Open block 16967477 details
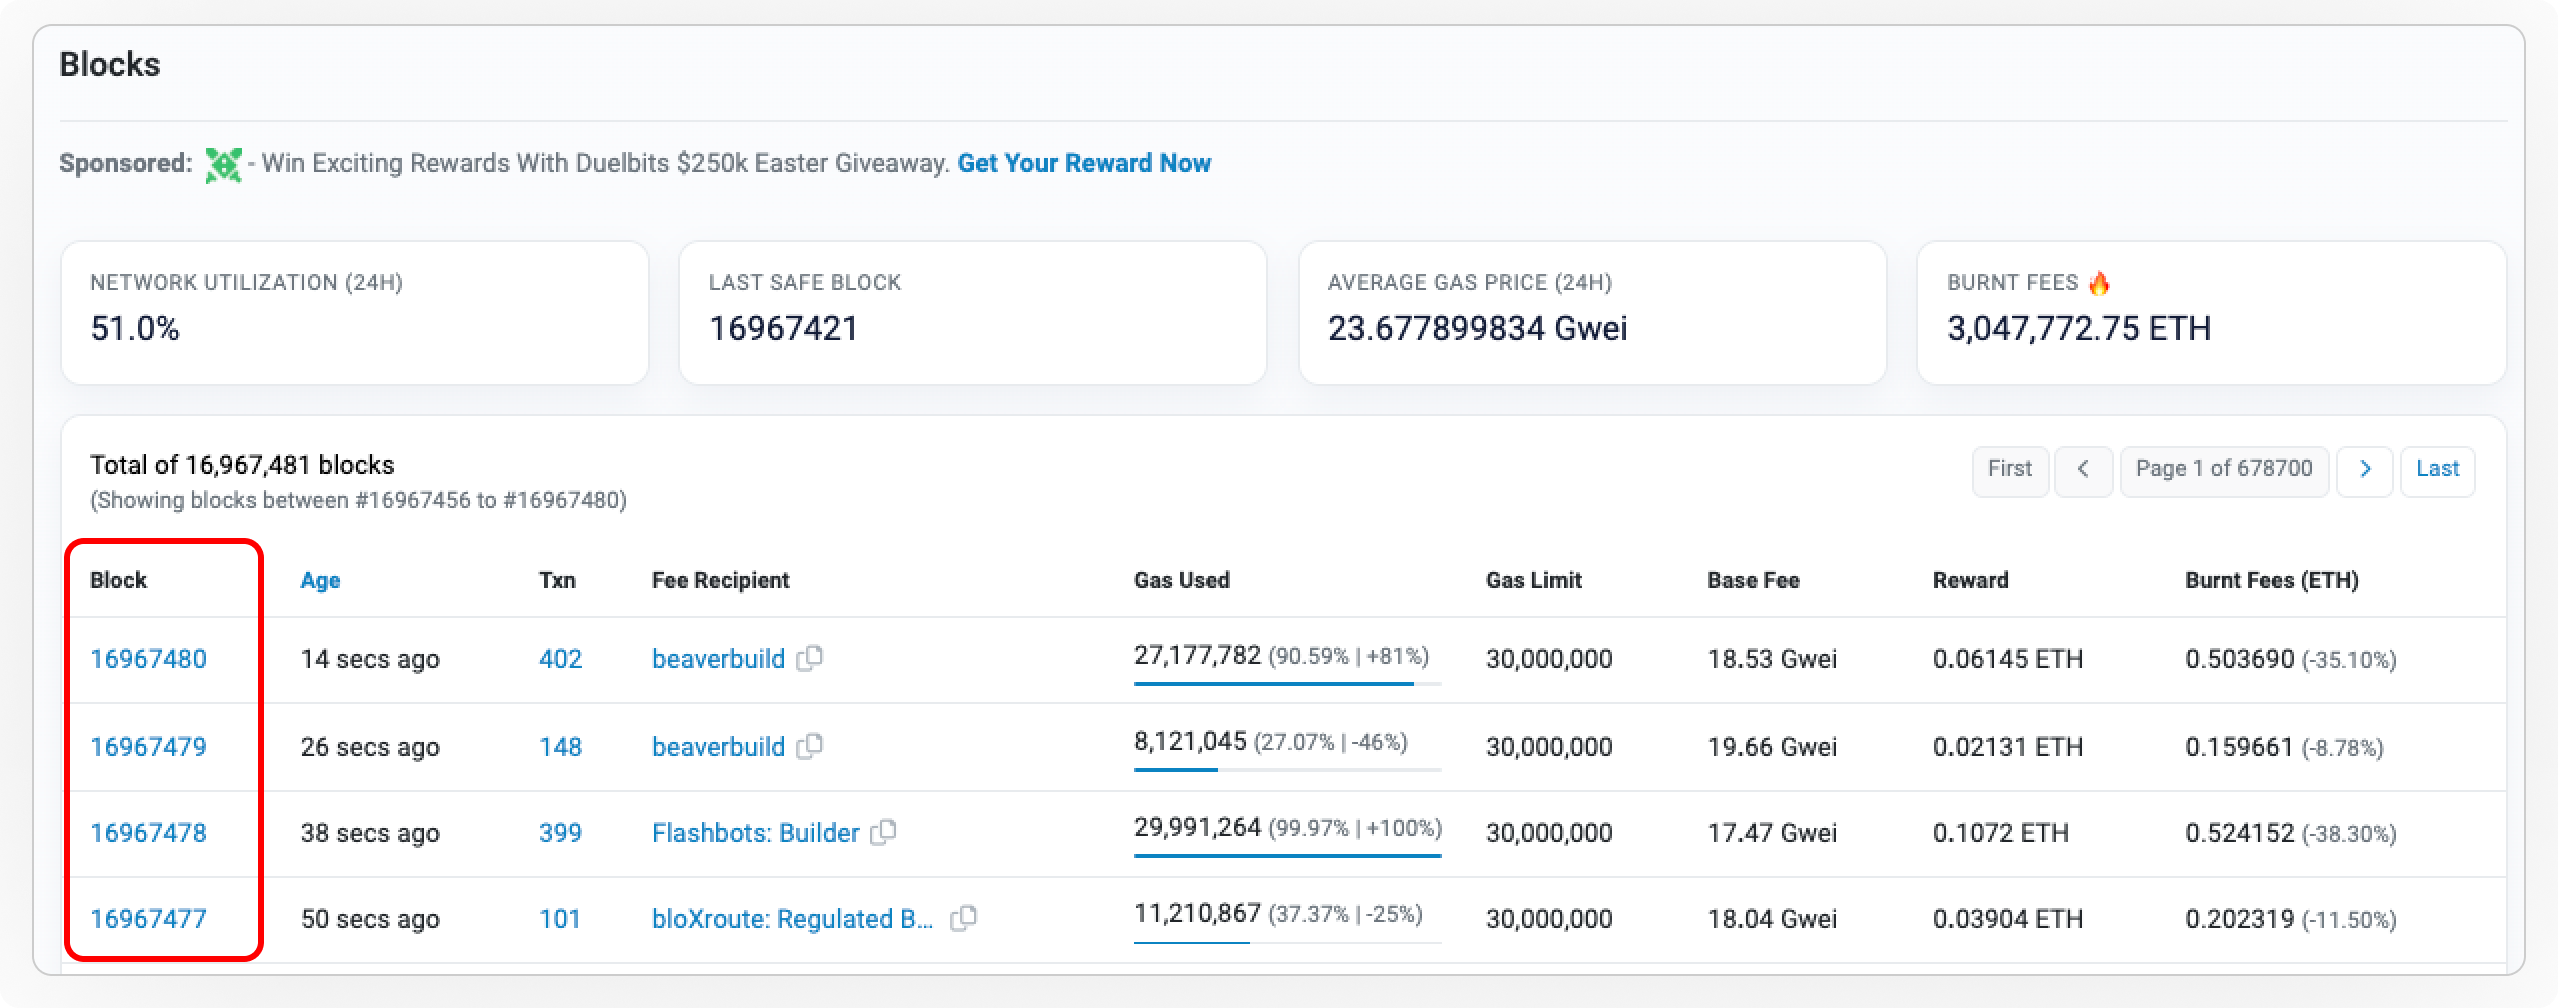Screen dimensions: 2558x1008 tap(150, 919)
